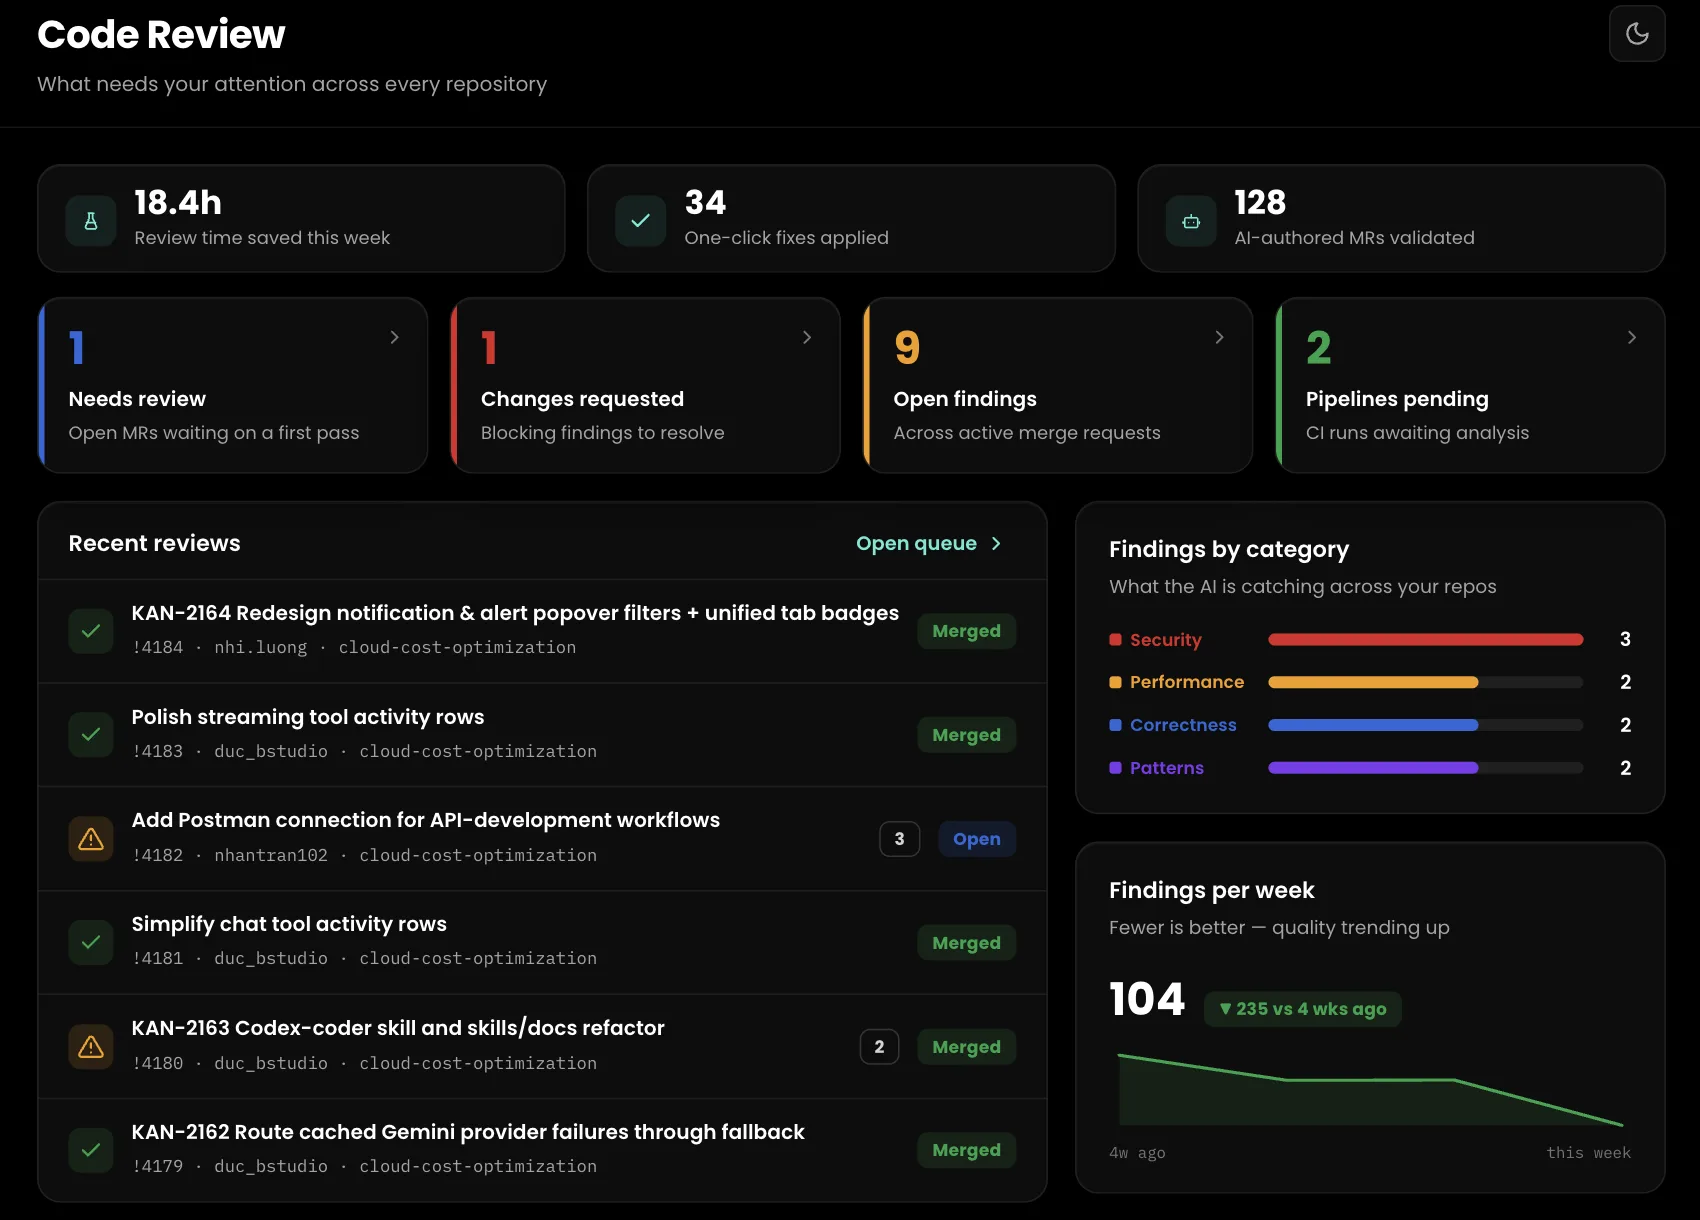Click the findings per week trend chart

coord(1370,1090)
